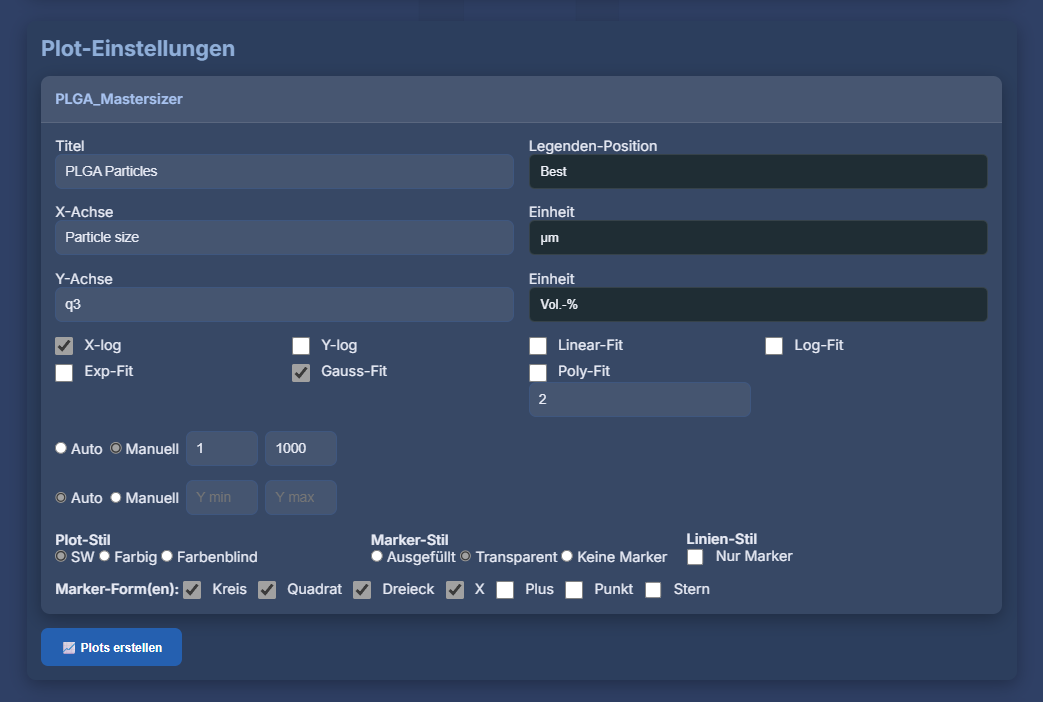Viewport: 1043px width, 702px height.
Task: Disable the Gauss-Fit checkbox
Action: tap(301, 372)
